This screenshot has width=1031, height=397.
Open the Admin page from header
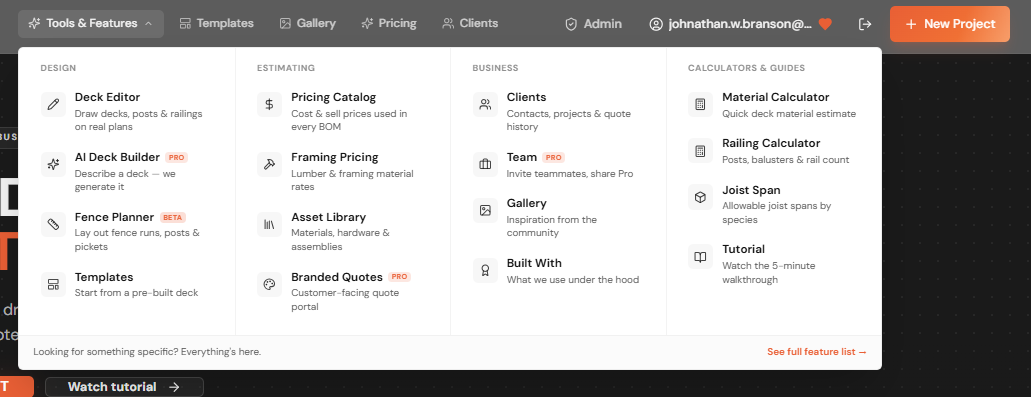click(x=594, y=24)
